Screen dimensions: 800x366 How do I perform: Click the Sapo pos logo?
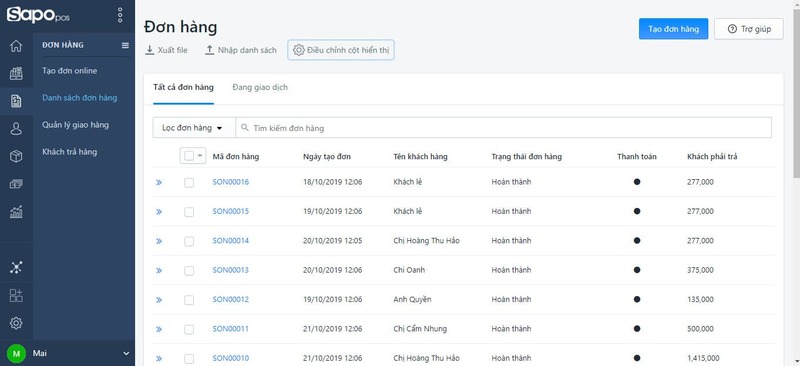pos(38,14)
